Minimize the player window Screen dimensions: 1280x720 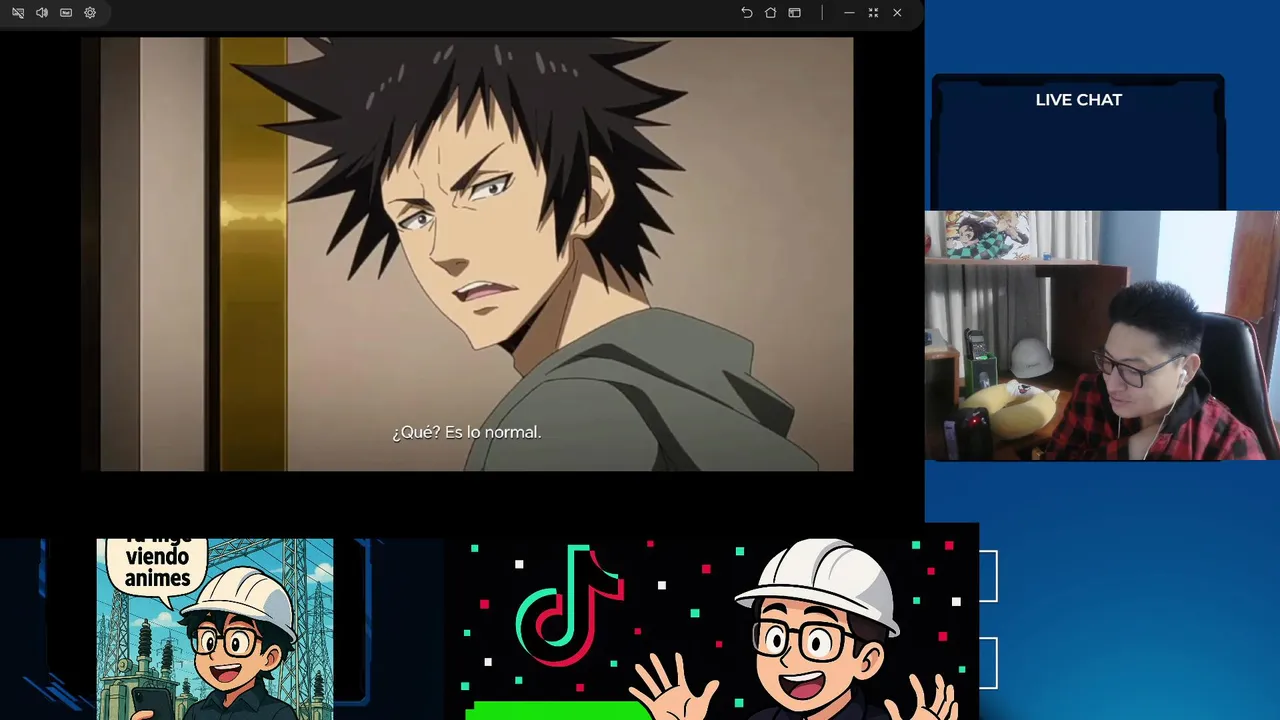point(849,13)
